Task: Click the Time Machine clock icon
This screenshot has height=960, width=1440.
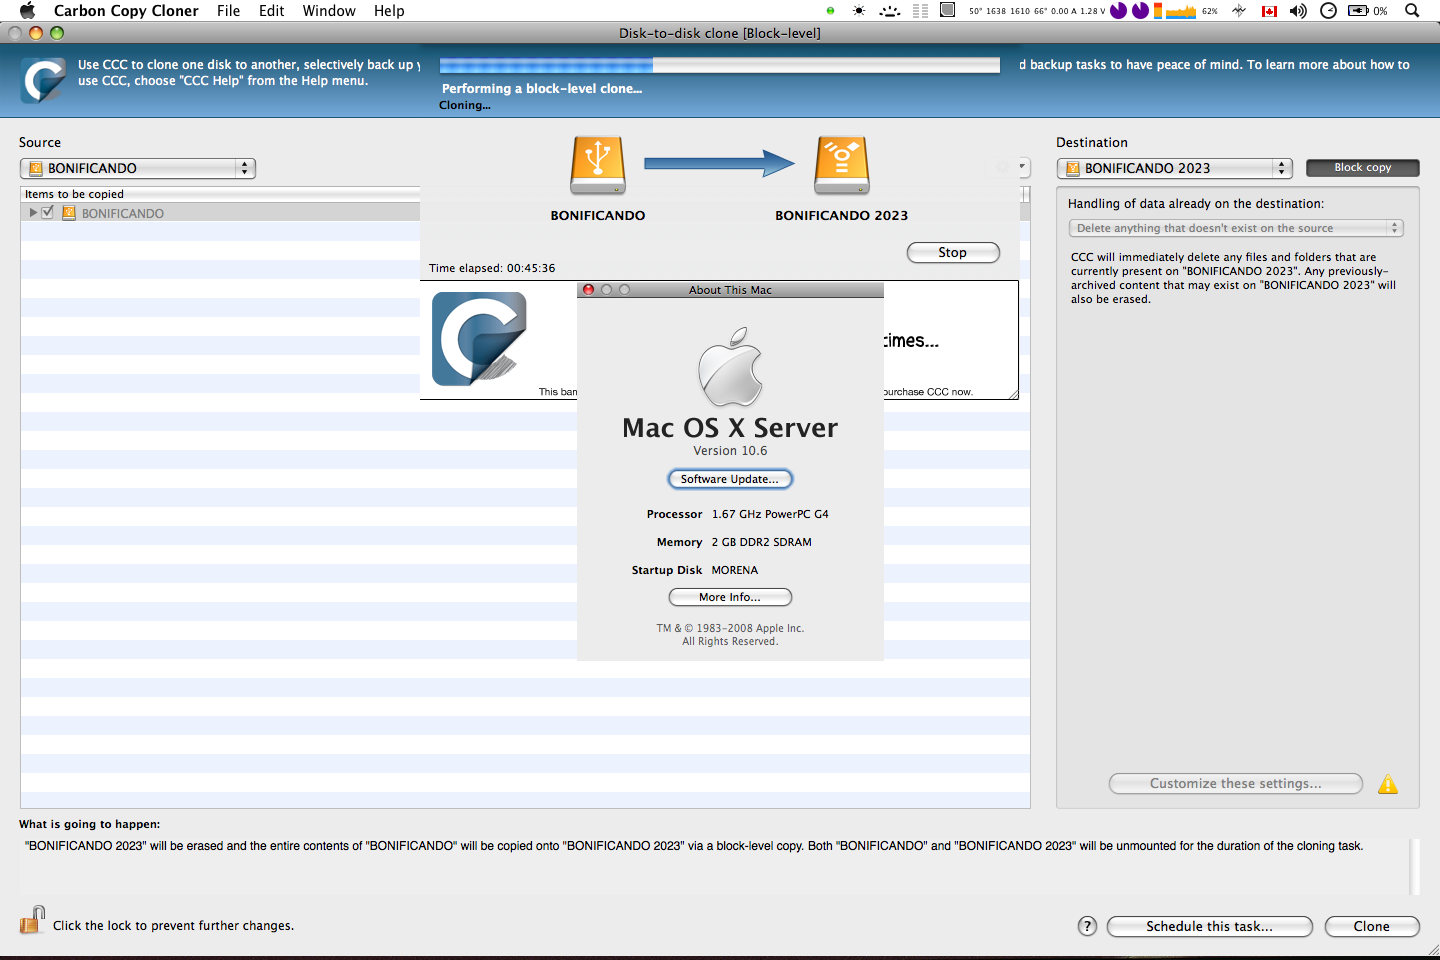Action: tap(1328, 11)
